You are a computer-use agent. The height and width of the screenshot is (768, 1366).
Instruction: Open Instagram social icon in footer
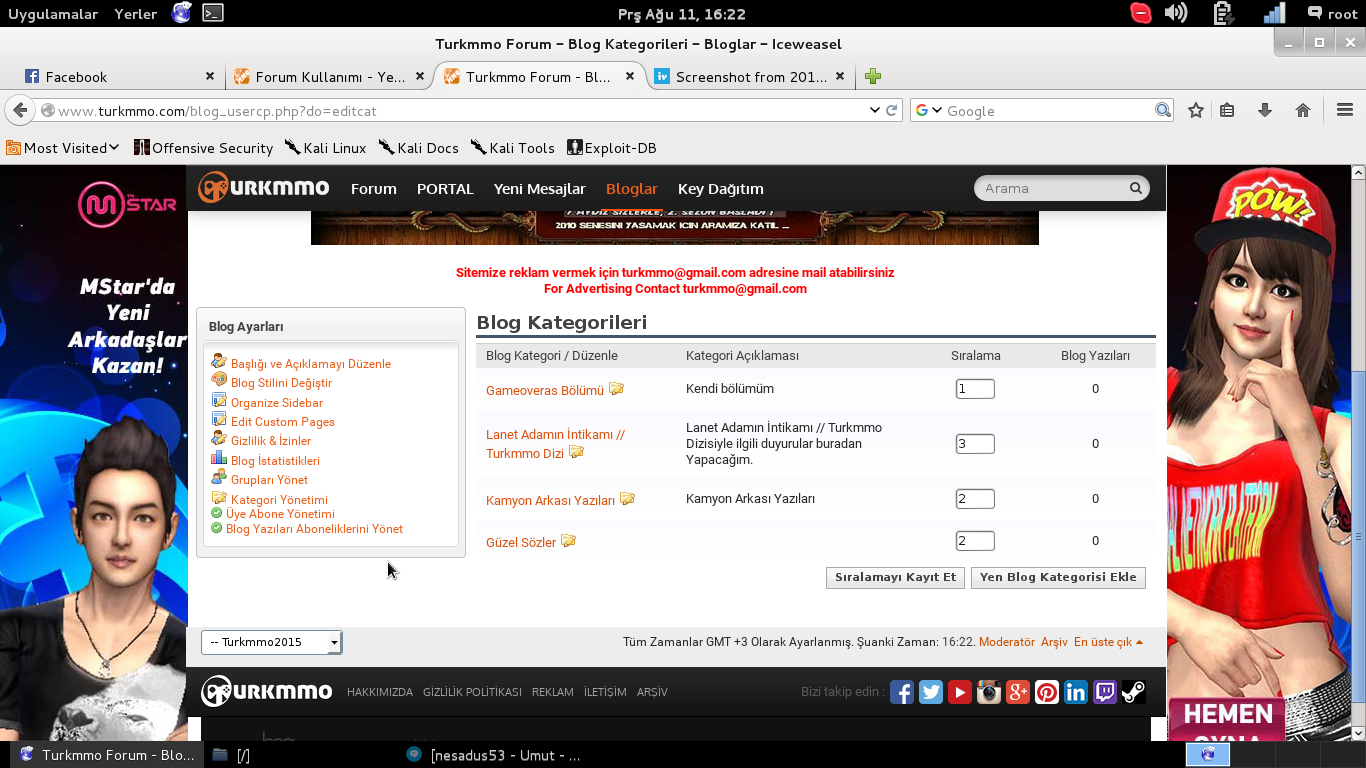click(x=989, y=692)
